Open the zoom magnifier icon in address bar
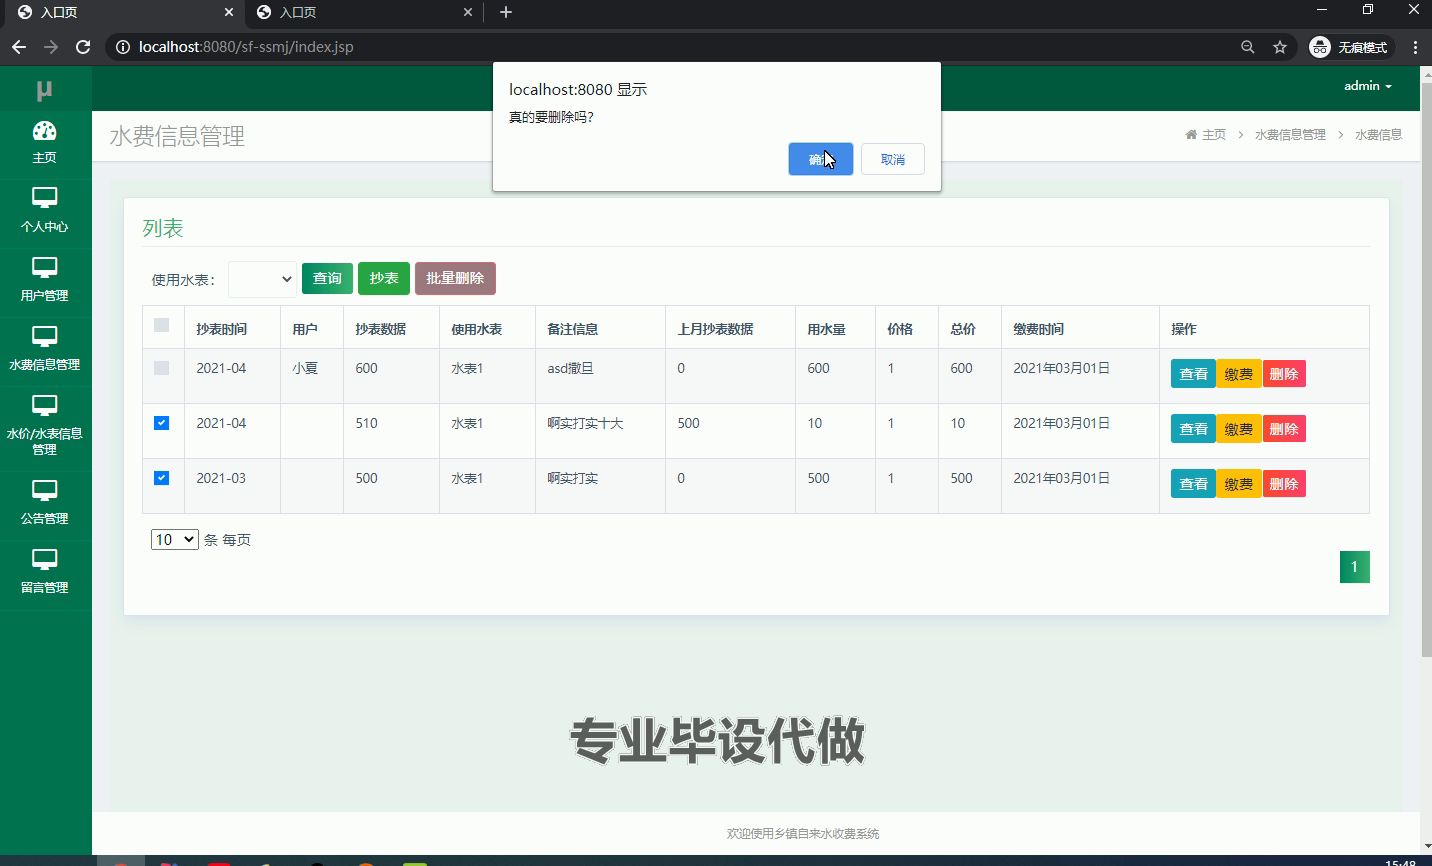Screen dimensions: 1432x866 pyautogui.click(x=1248, y=47)
